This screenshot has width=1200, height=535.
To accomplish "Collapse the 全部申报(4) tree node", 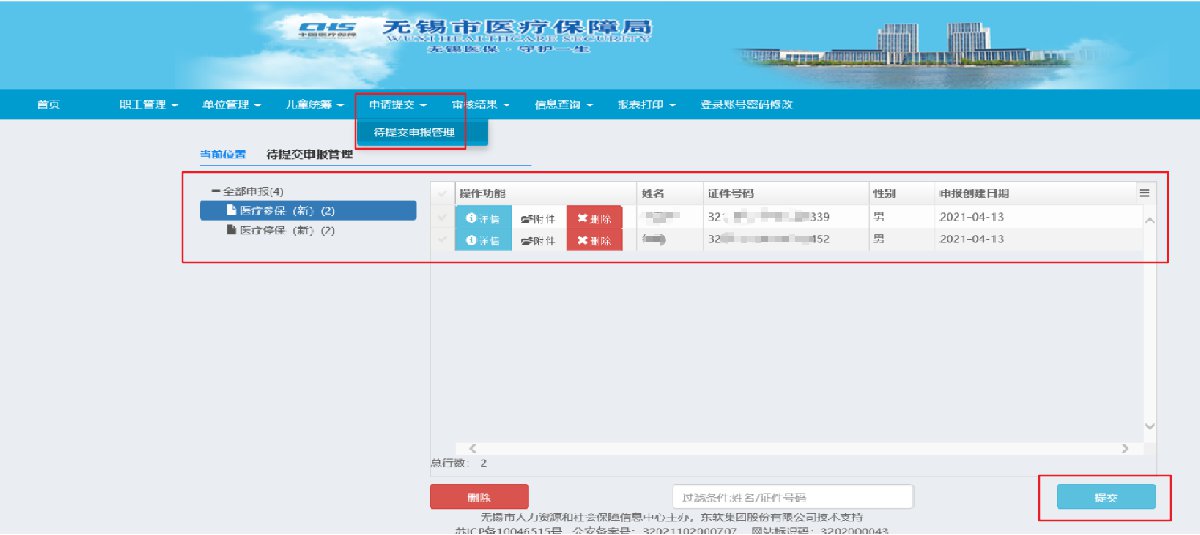I will point(215,191).
